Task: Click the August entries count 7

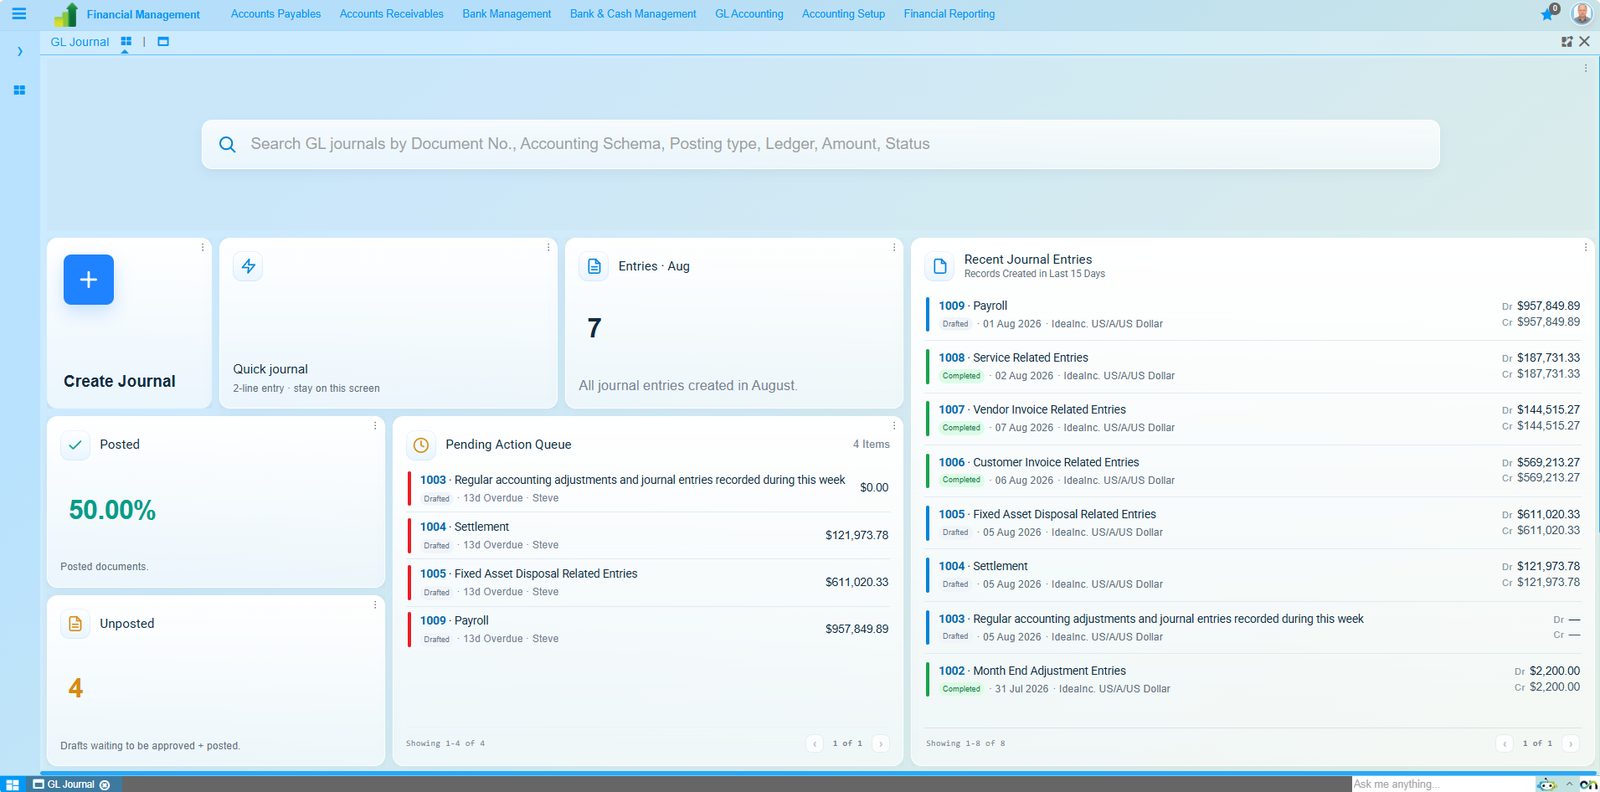Action: click(x=594, y=328)
